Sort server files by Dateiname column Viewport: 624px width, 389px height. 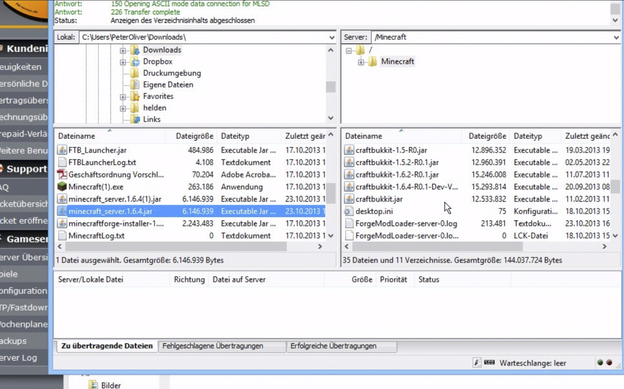(402, 136)
